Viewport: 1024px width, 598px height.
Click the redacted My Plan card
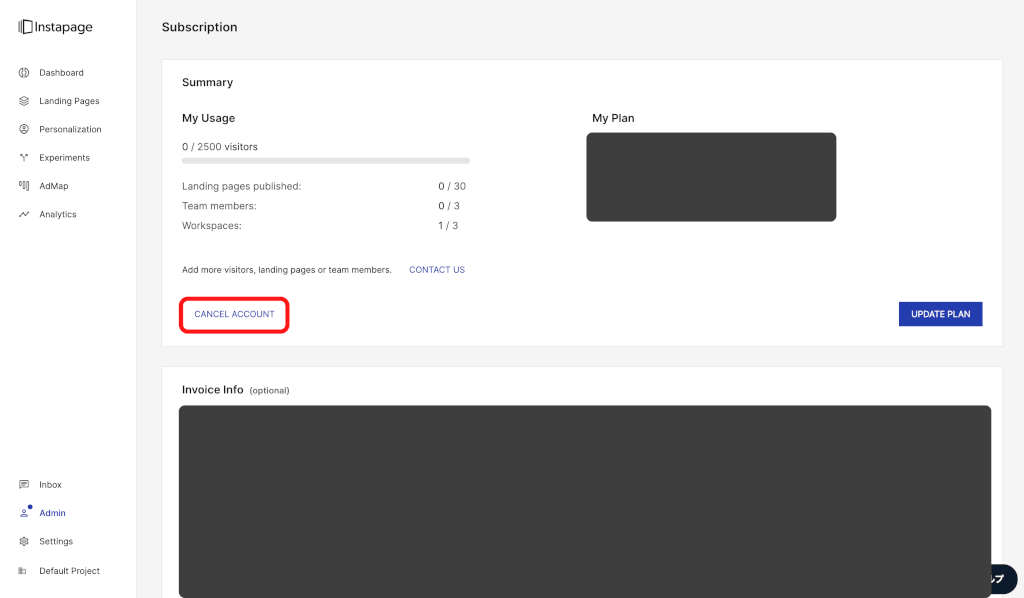click(x=711, y=177)
